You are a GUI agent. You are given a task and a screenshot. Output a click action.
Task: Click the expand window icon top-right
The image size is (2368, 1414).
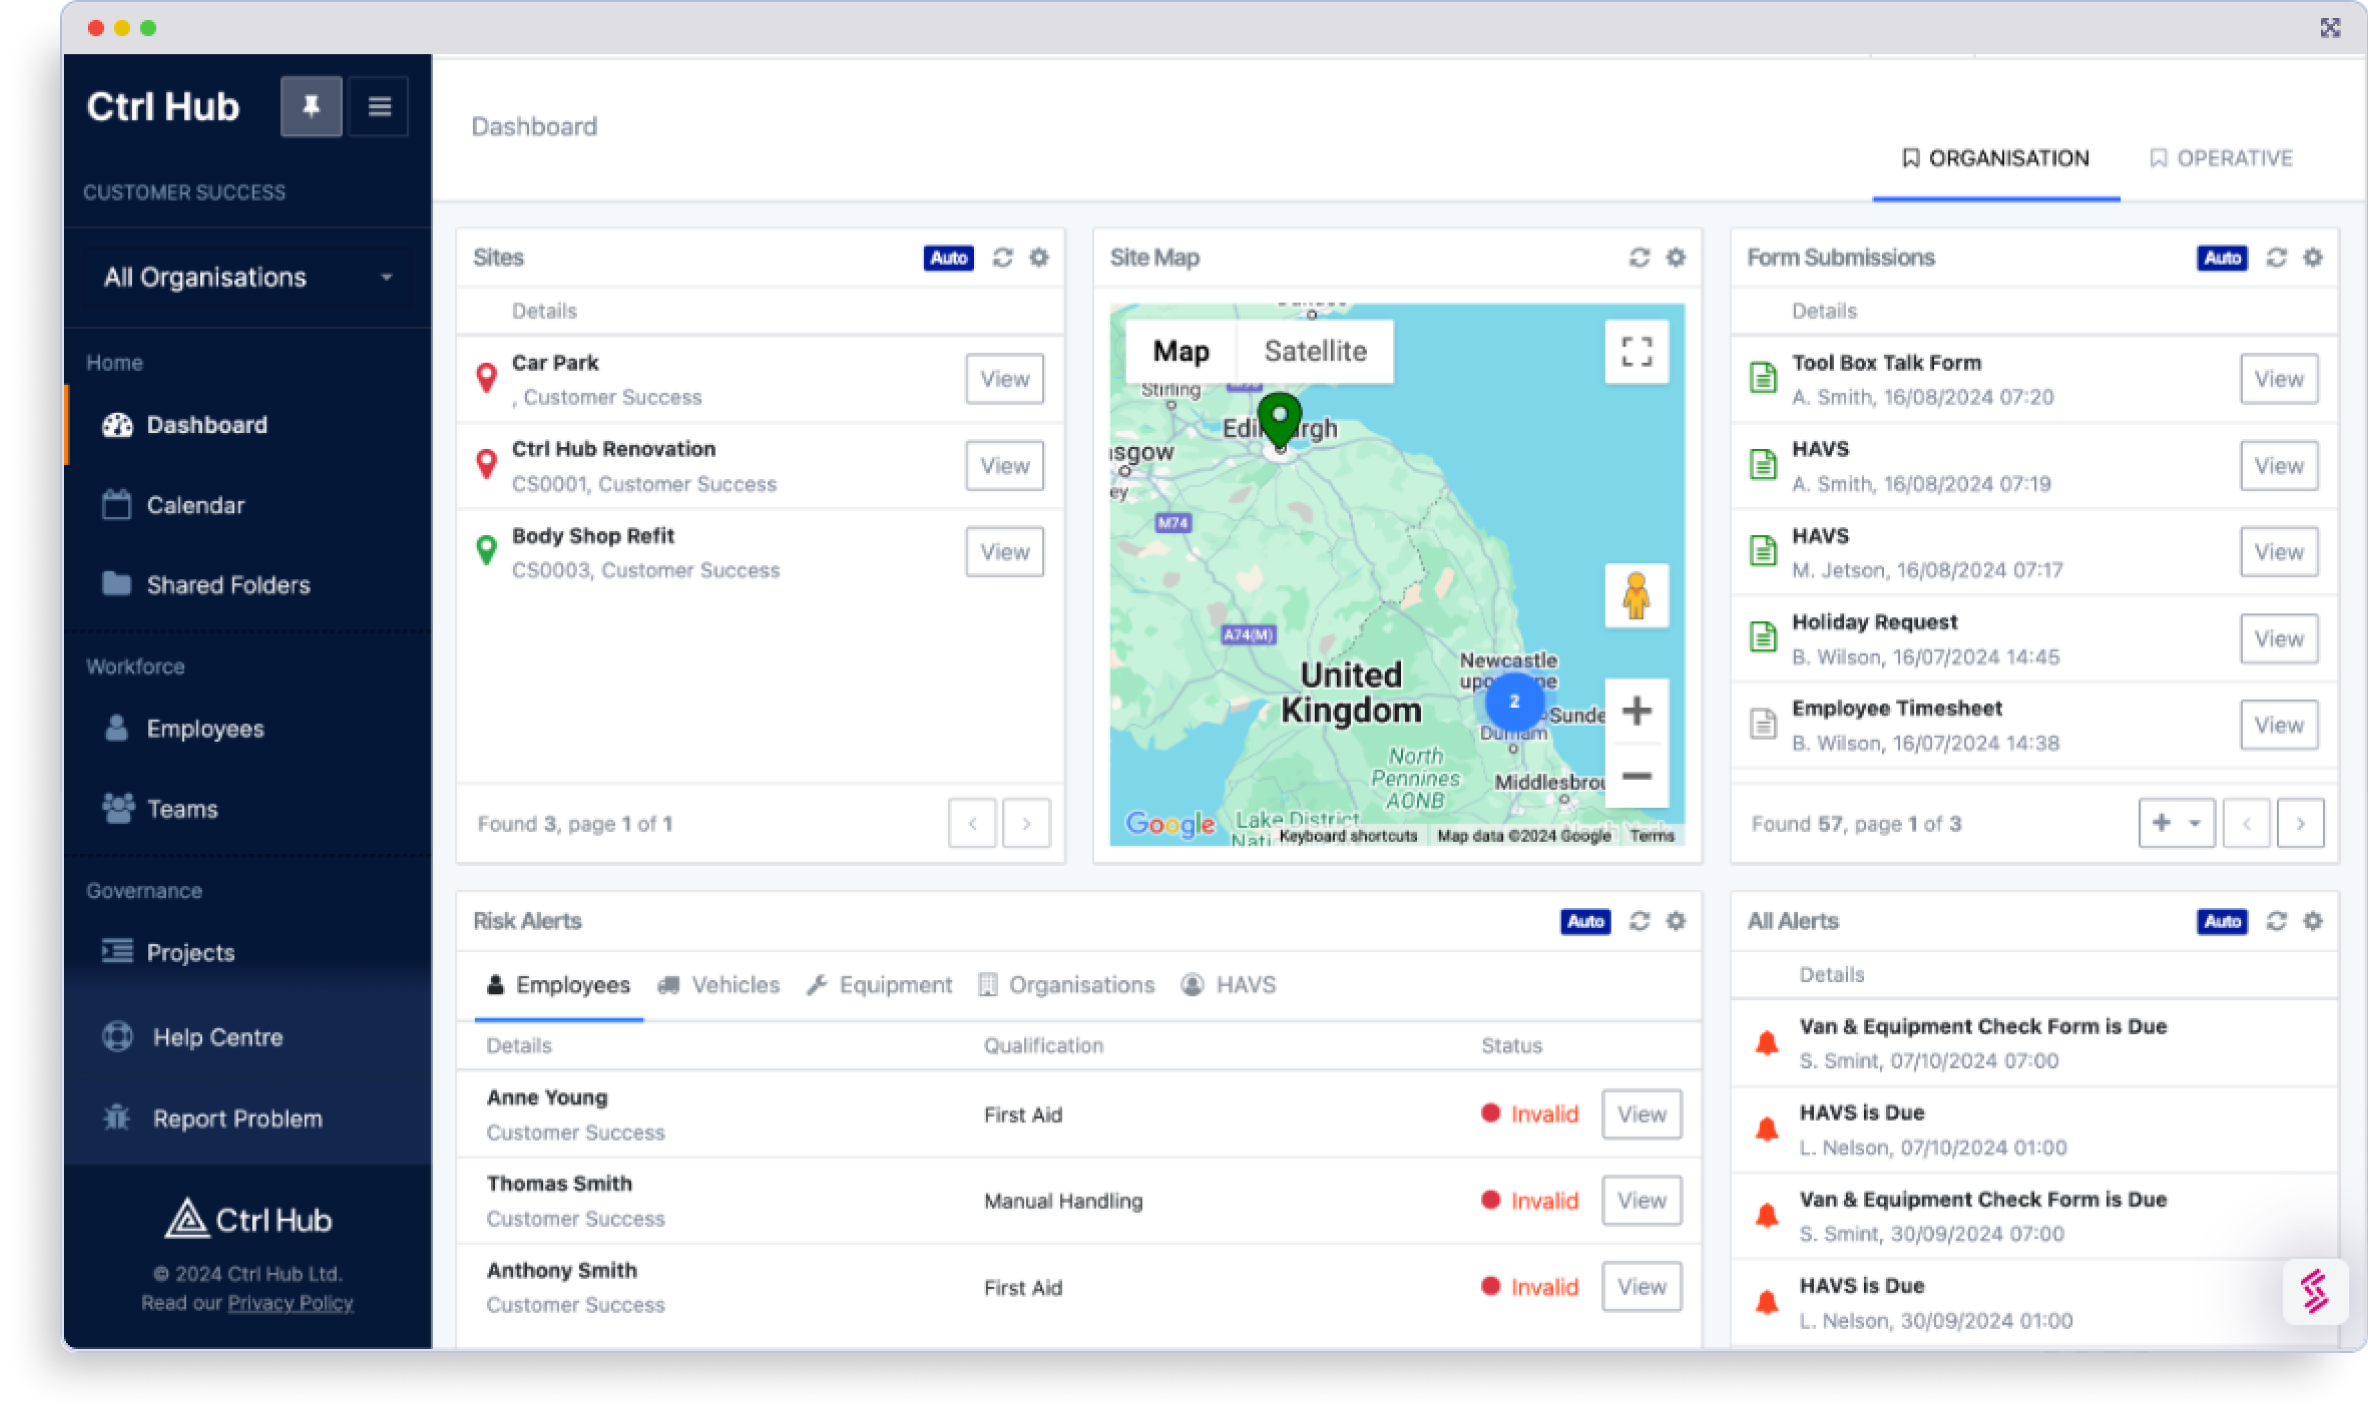2330,28
